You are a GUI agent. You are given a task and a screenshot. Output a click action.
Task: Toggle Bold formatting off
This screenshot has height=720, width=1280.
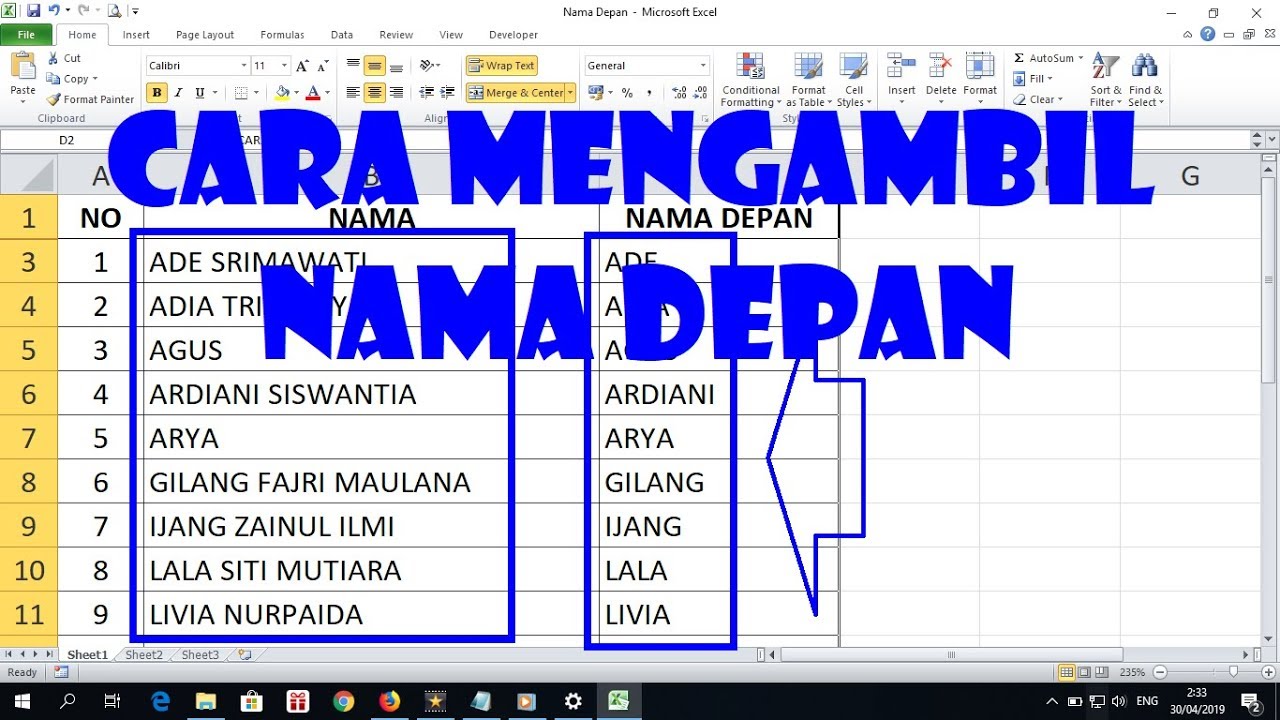tap(157, 93)
